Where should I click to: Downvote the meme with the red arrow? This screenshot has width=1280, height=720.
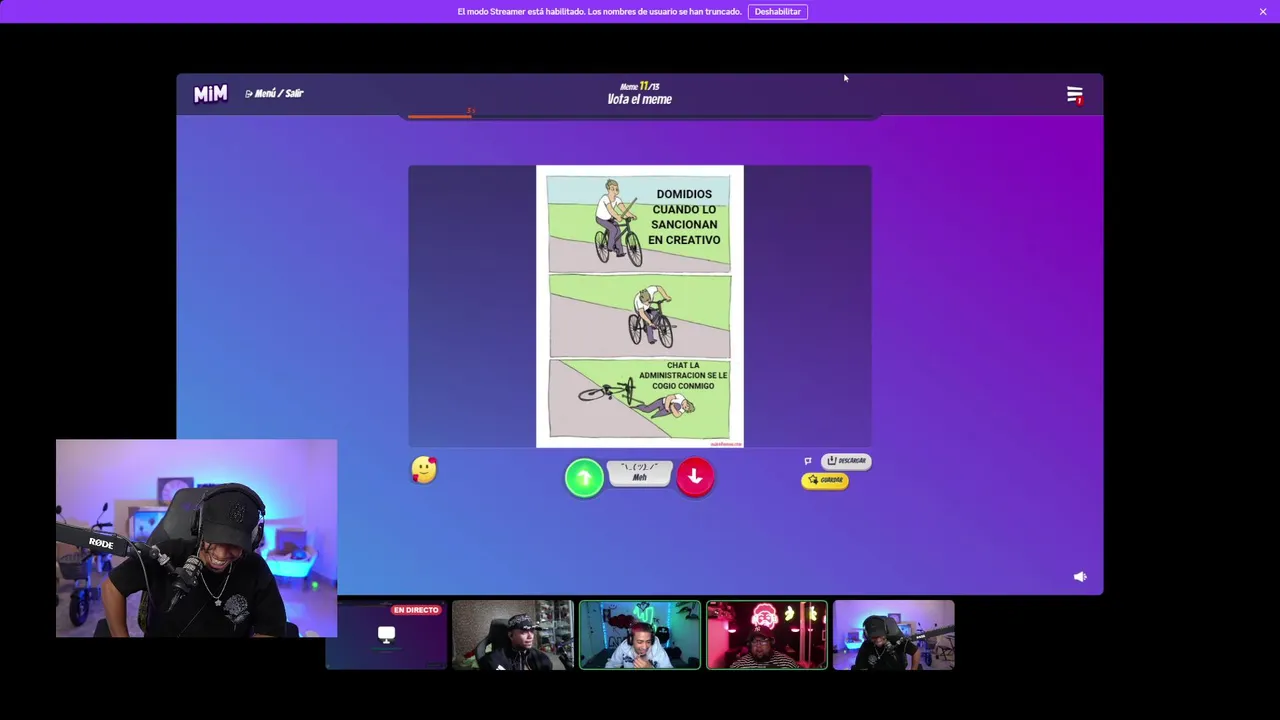[x=695, y=478]
